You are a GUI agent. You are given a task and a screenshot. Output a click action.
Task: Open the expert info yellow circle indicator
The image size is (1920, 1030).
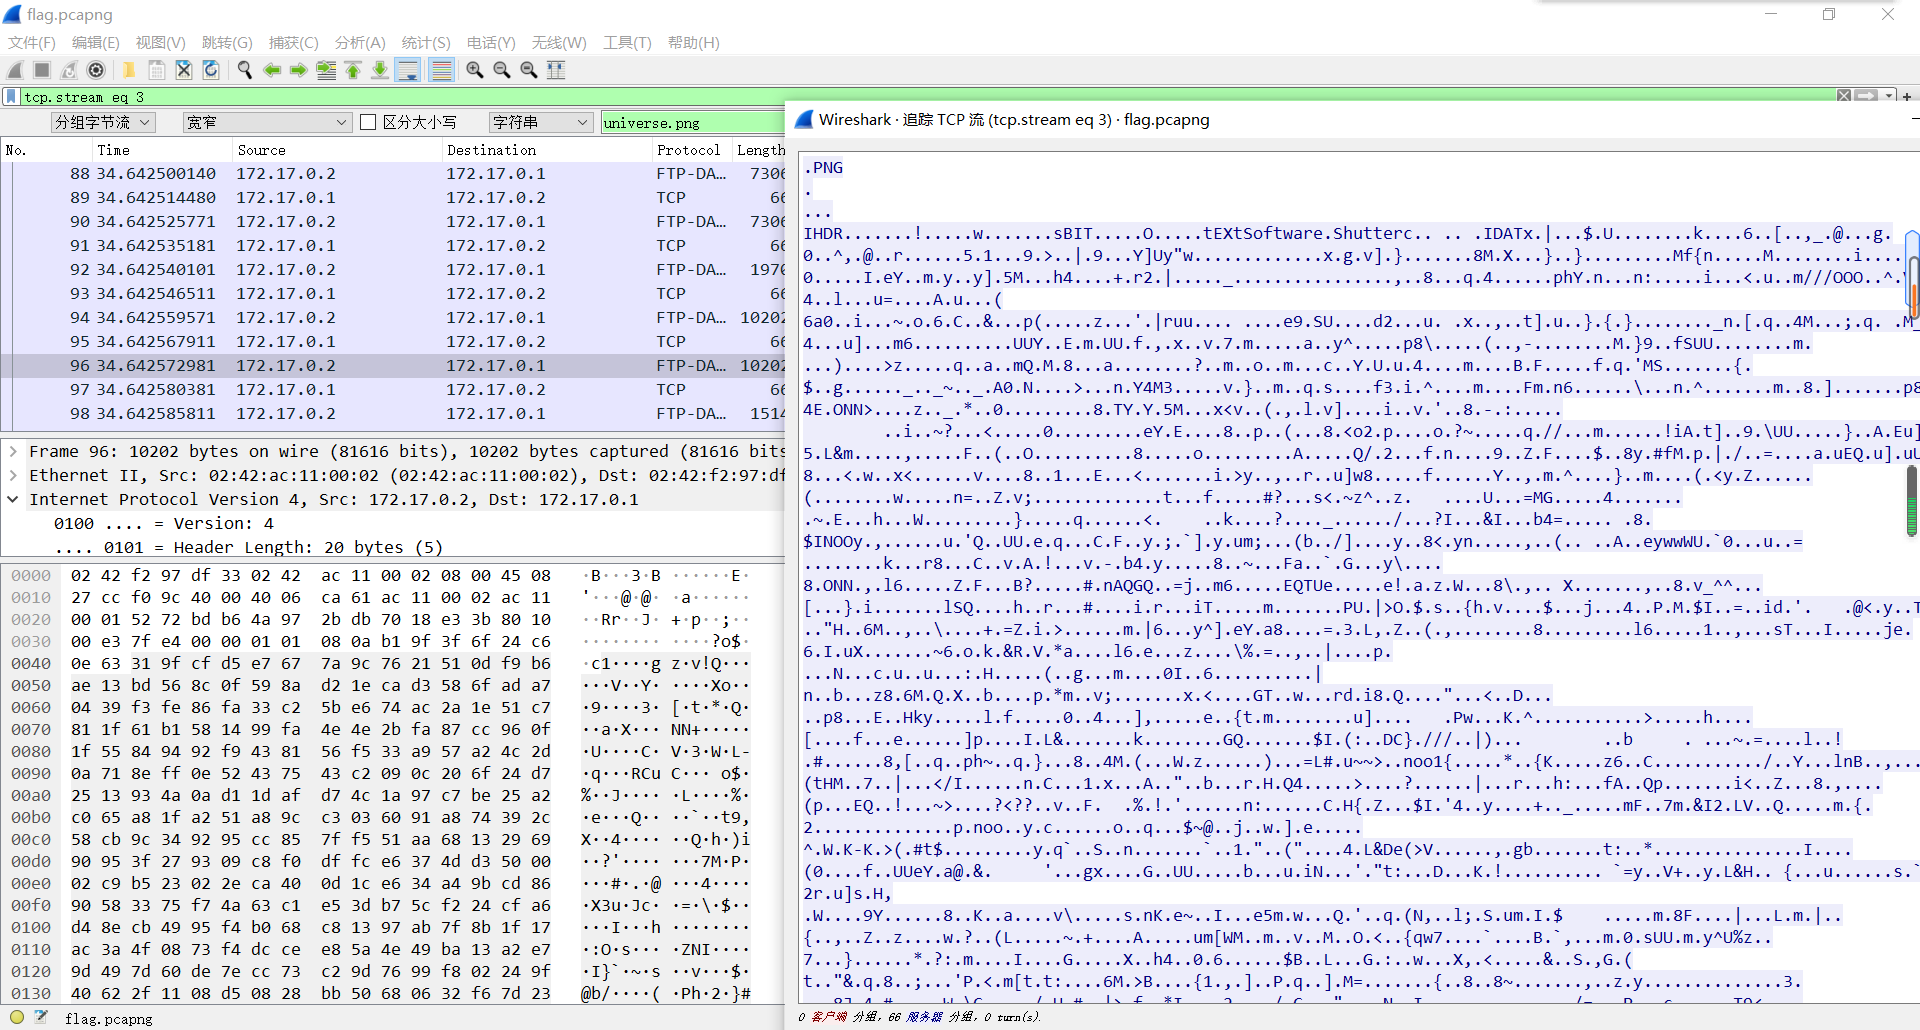[17, 1017]
